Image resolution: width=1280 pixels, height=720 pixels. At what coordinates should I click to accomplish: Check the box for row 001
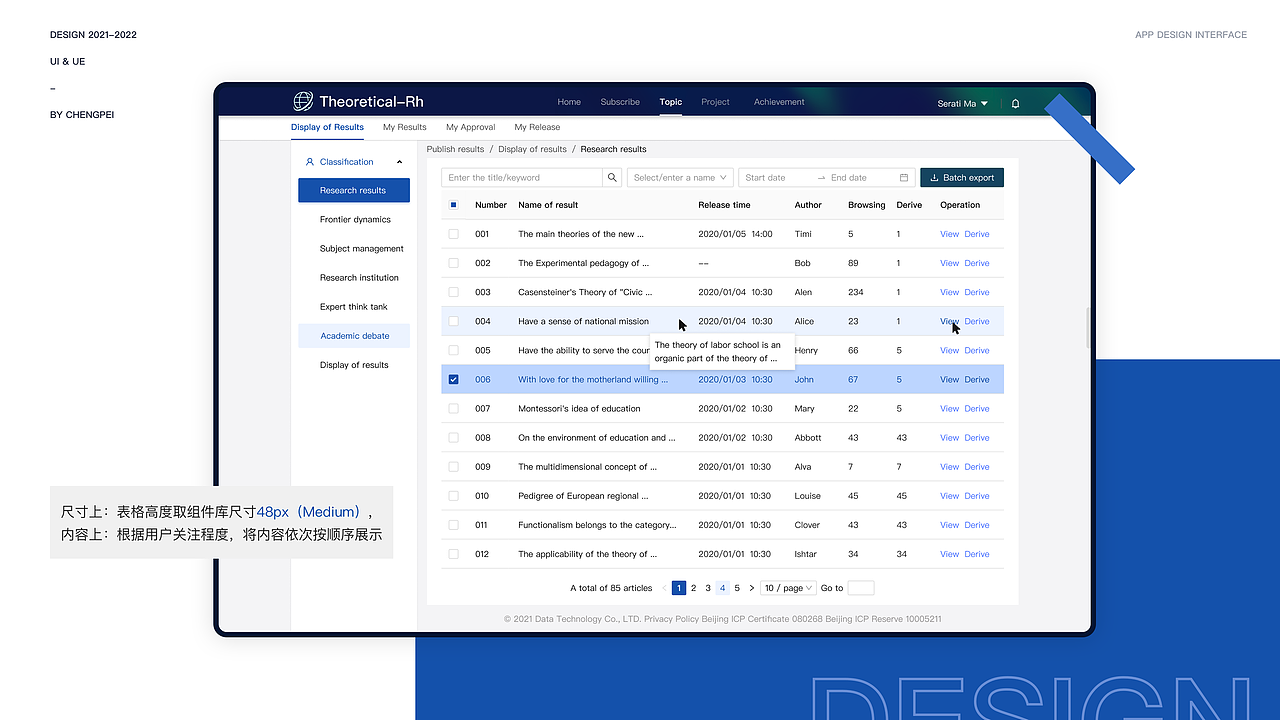[x=453, y=234]
